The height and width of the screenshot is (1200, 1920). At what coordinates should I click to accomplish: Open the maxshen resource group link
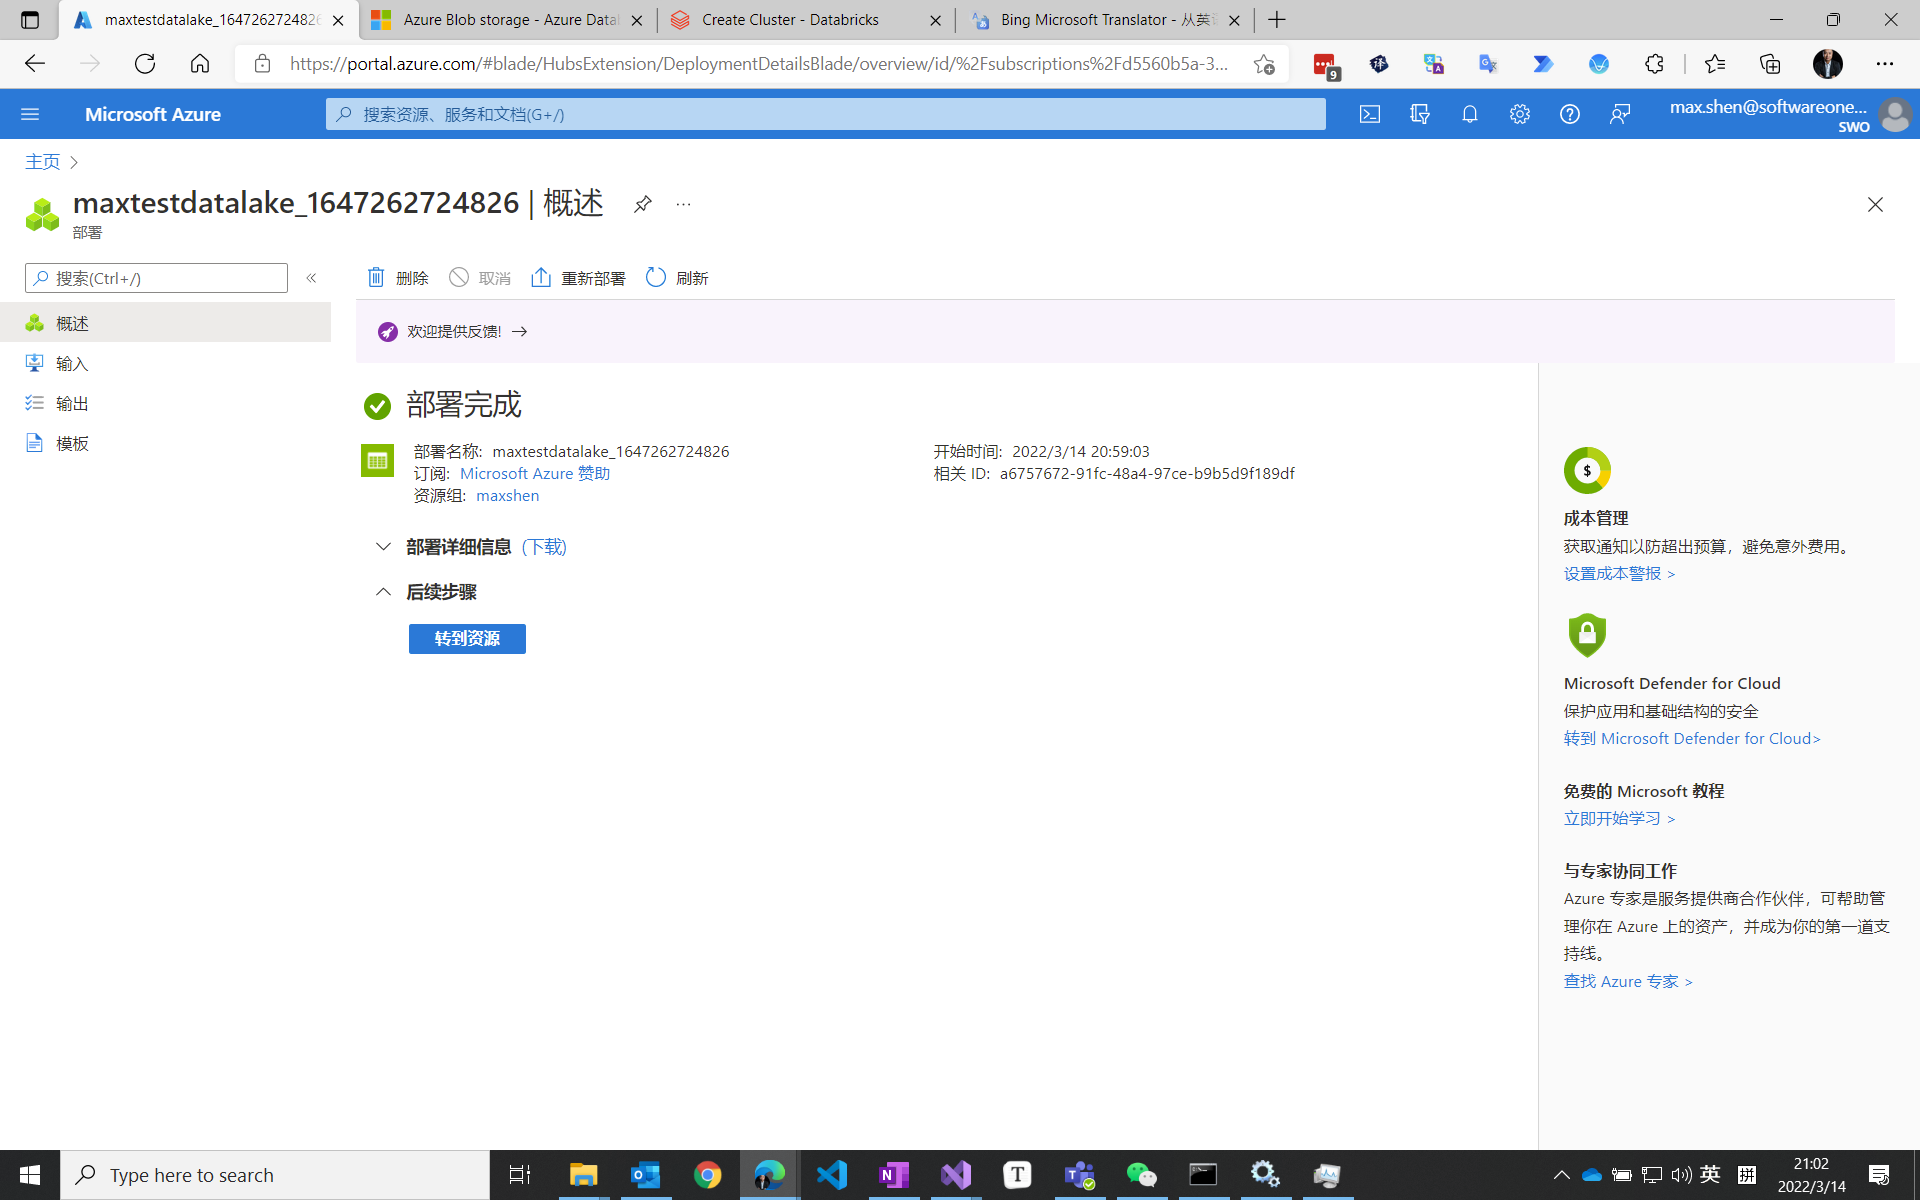pos(507,495)
